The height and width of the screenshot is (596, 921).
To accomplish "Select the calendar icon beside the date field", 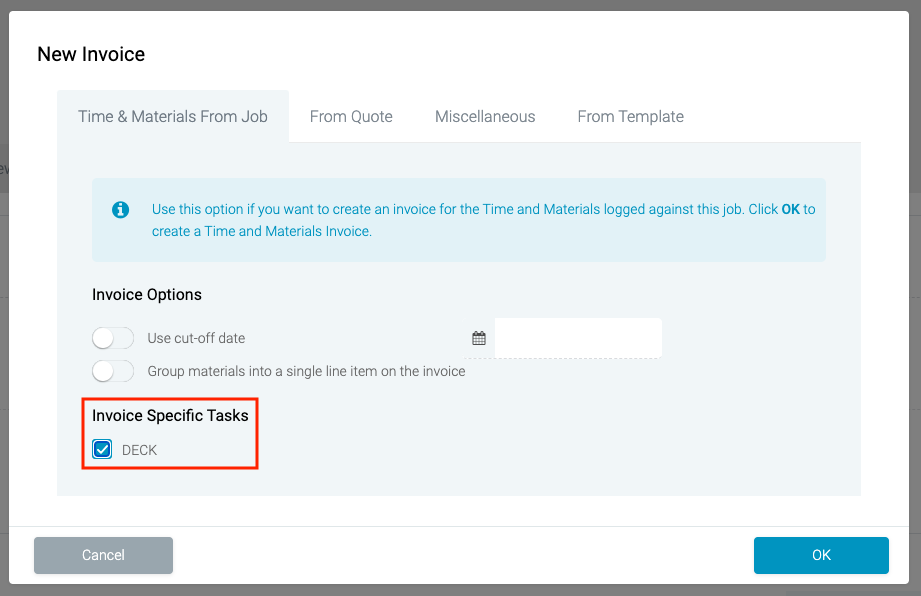I will click(478, 337).
